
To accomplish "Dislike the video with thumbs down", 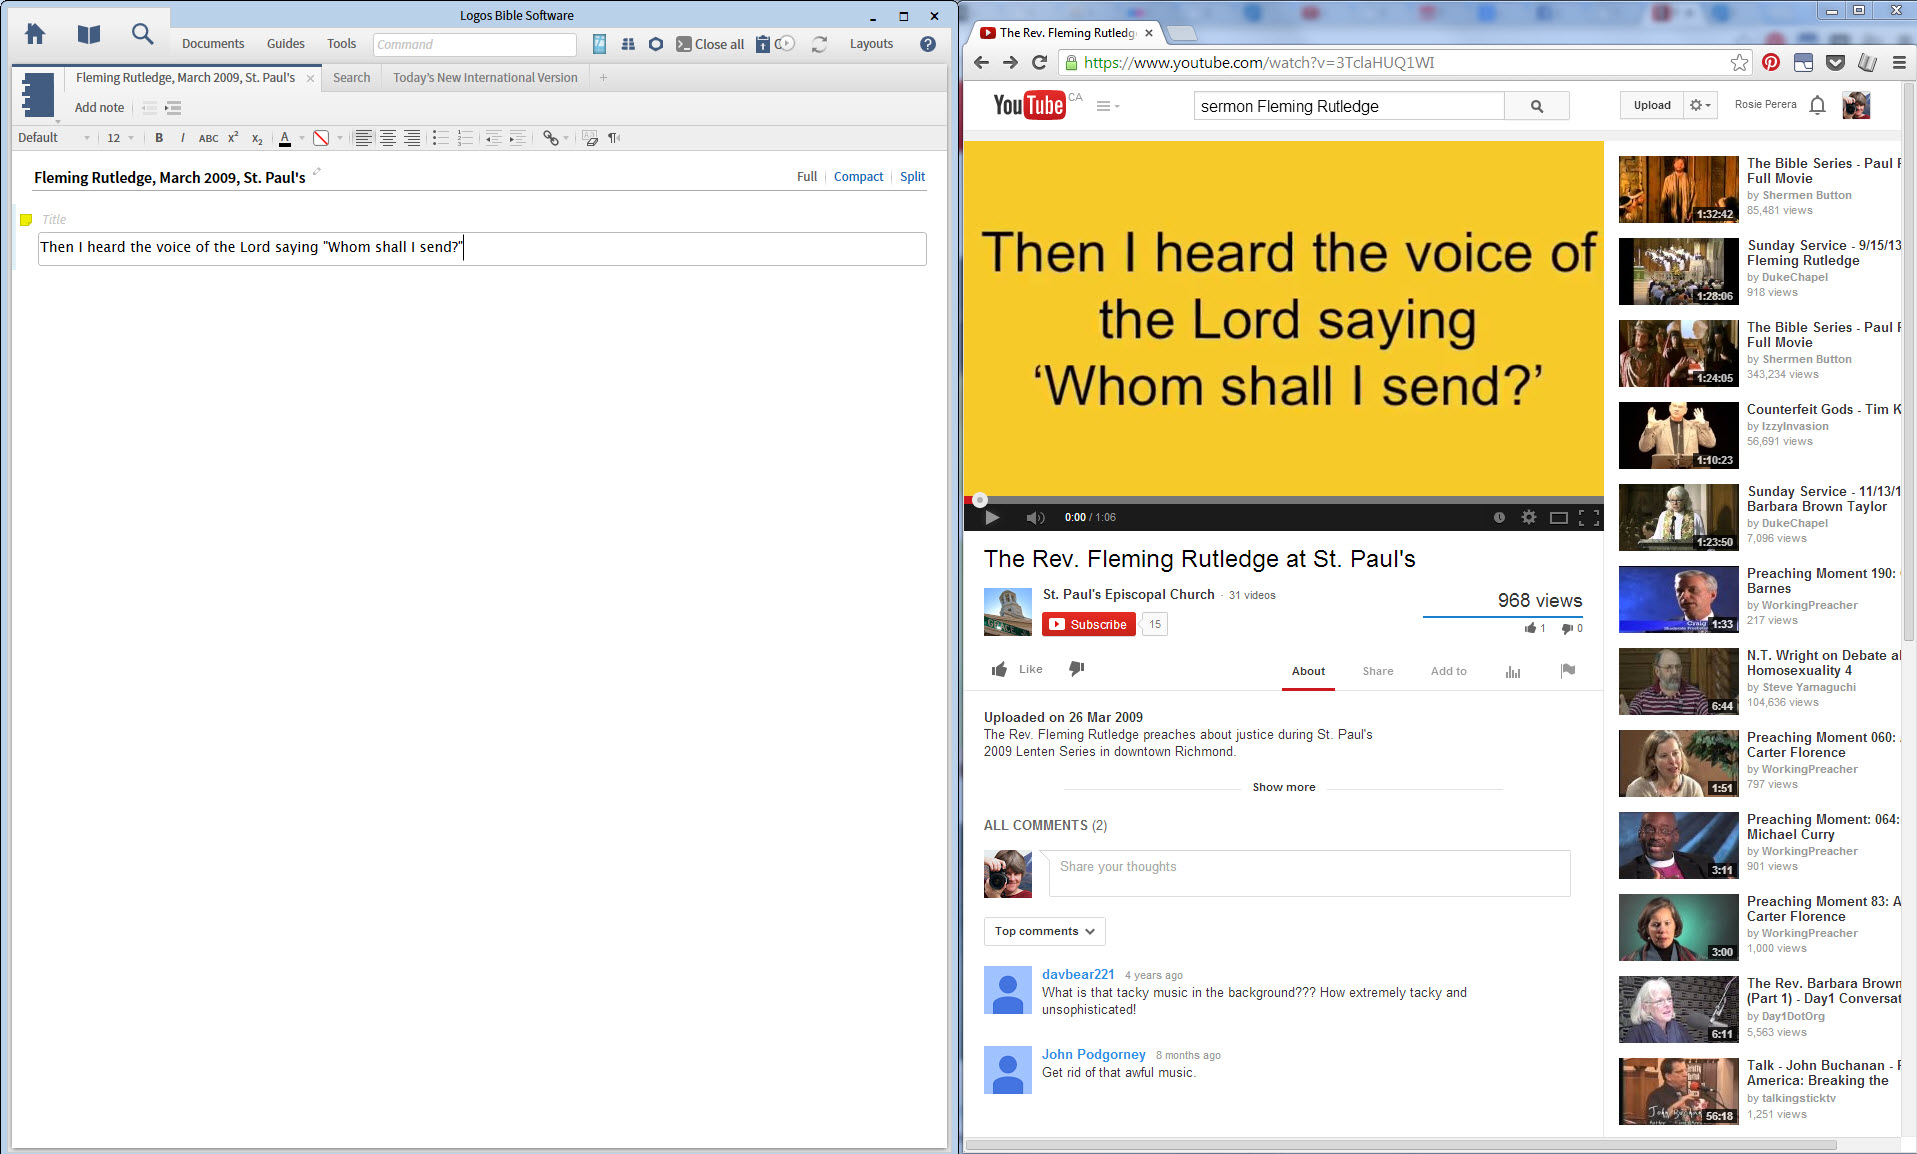I will (1076, 669).
